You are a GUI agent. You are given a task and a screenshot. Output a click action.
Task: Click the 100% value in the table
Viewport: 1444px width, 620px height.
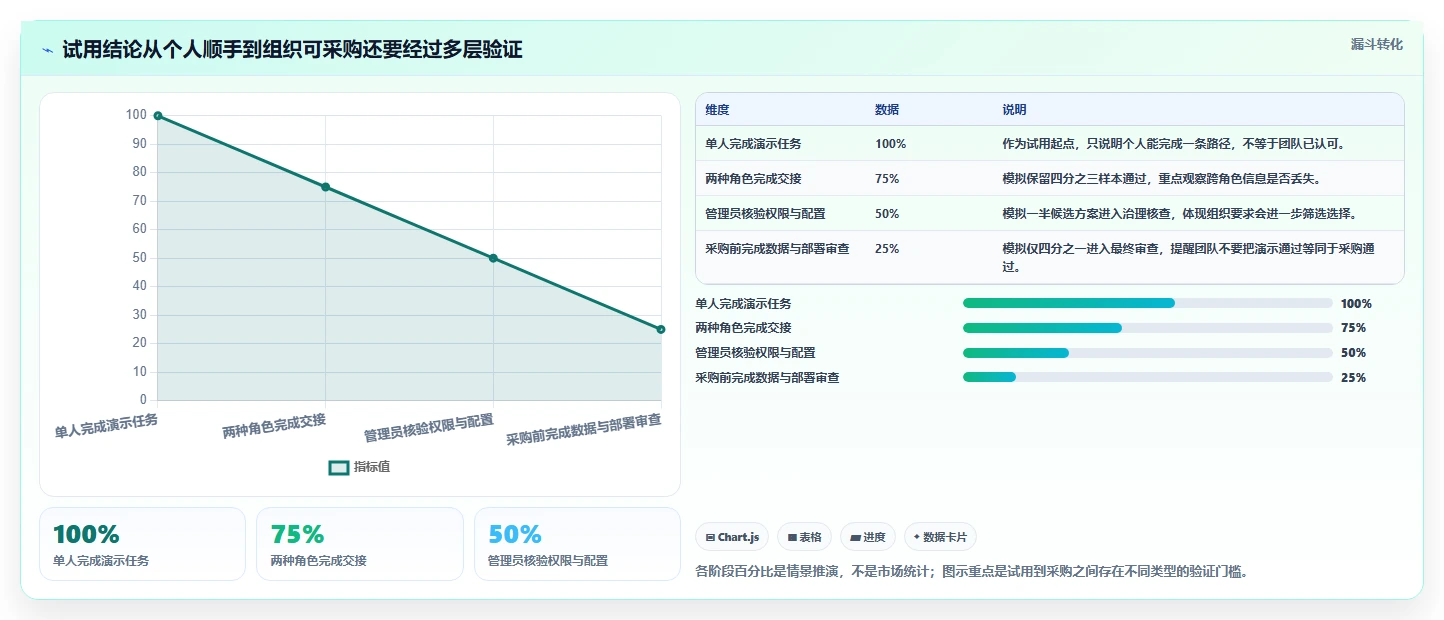click(x=890, y=144)
